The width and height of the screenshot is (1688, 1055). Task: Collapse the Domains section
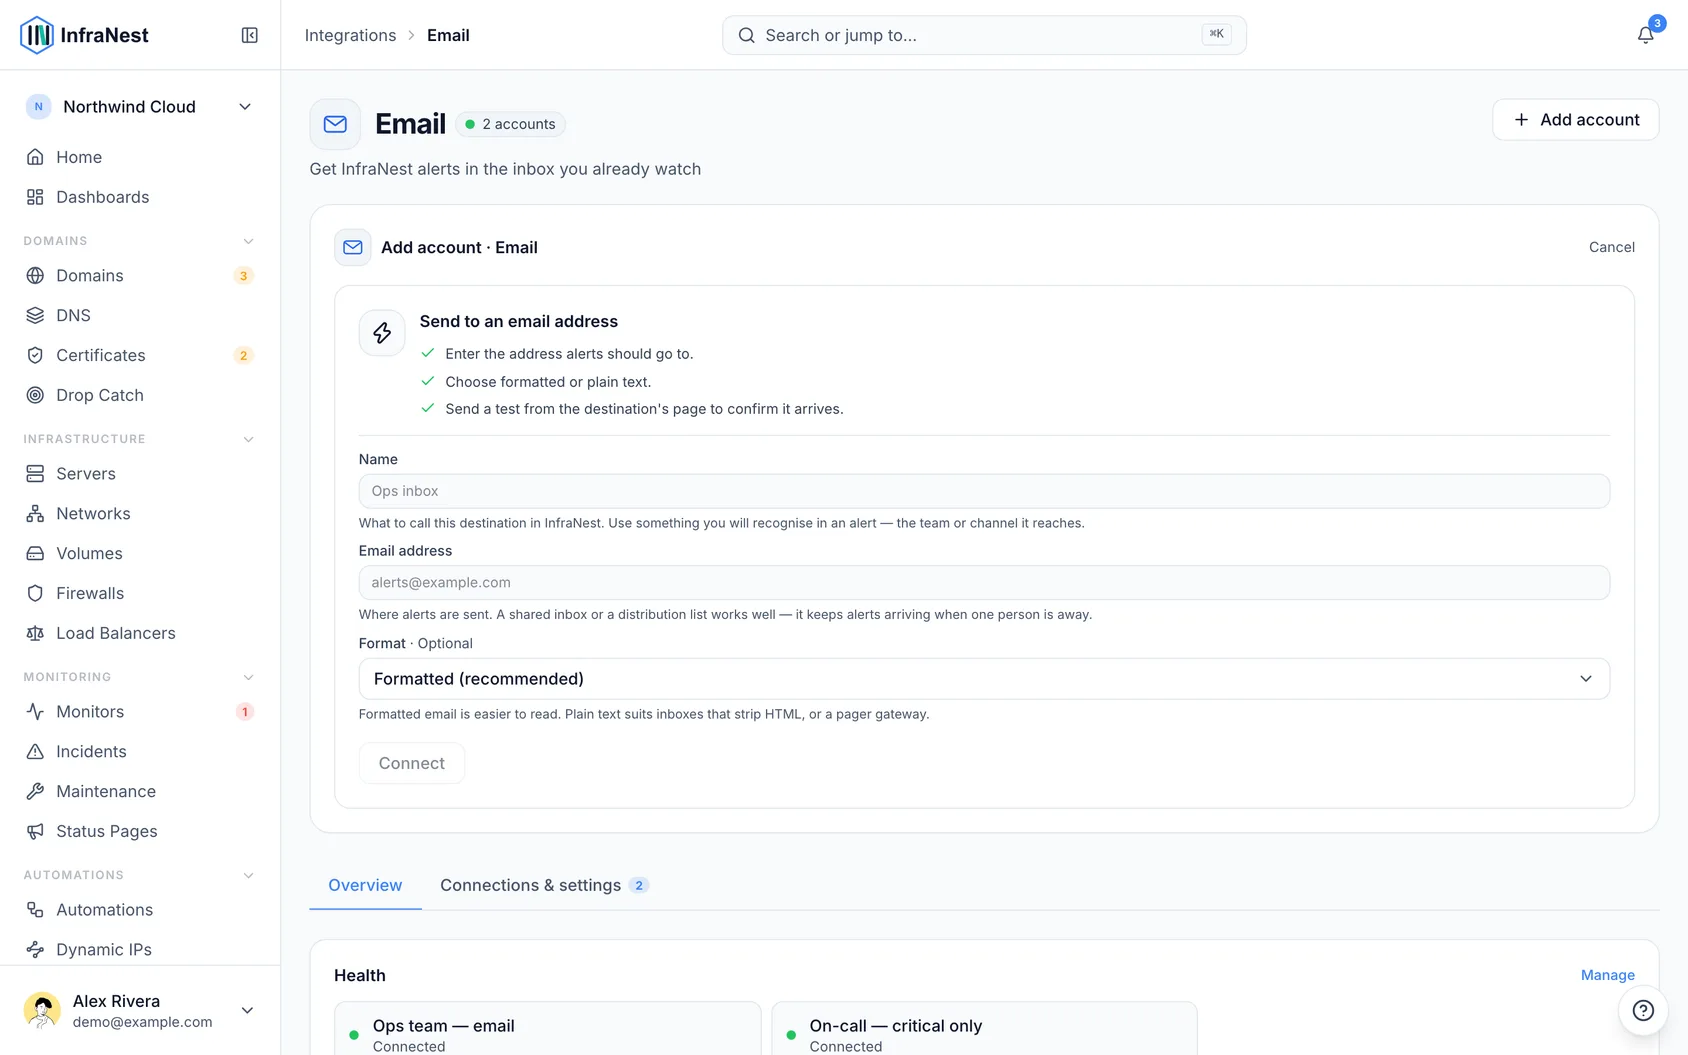[248, 241]
